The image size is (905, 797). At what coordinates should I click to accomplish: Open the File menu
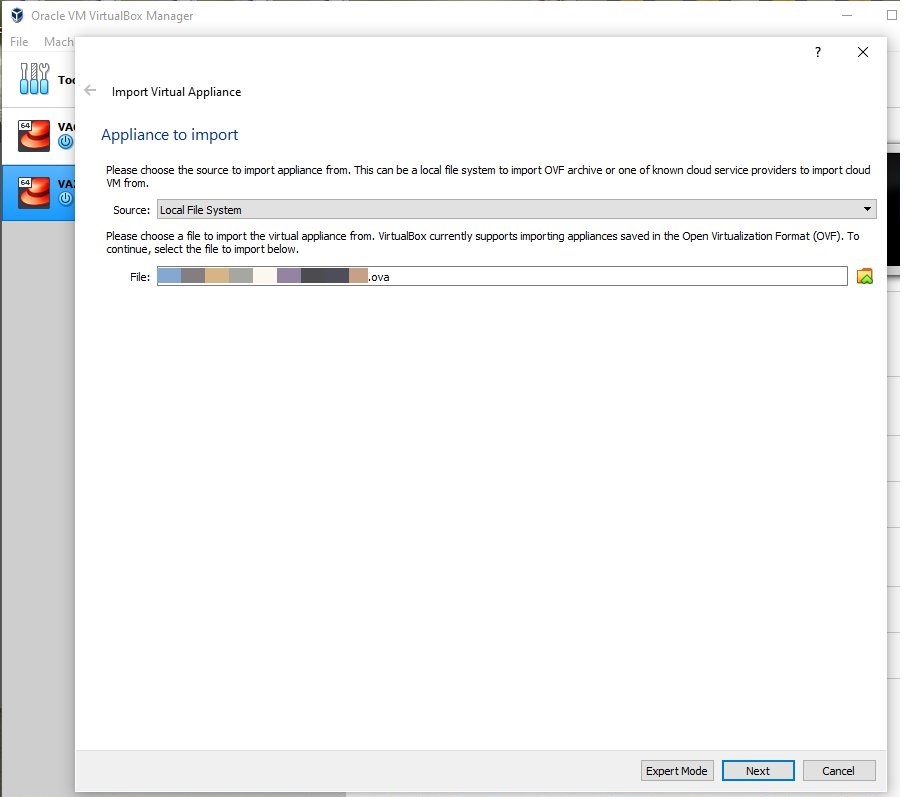(x=19, y=42)
